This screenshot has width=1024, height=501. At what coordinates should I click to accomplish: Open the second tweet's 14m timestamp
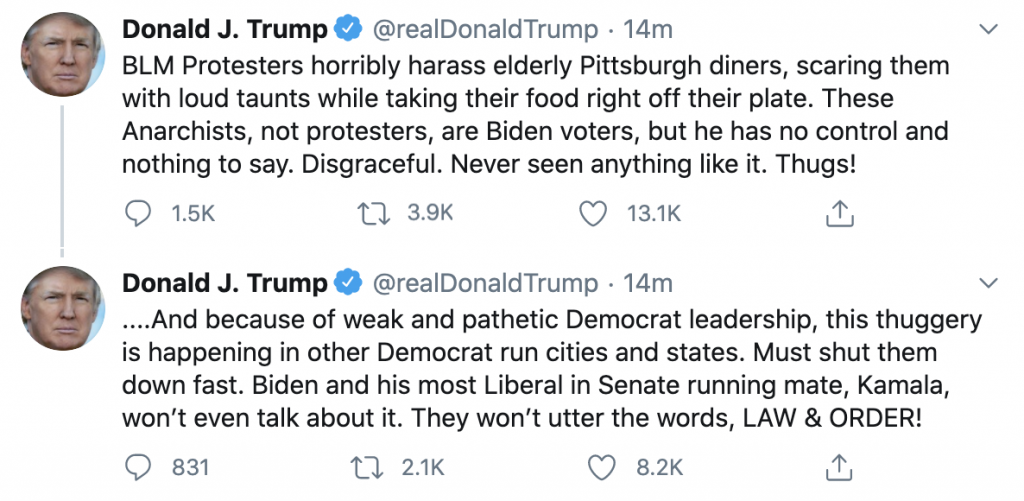(648, 283)
